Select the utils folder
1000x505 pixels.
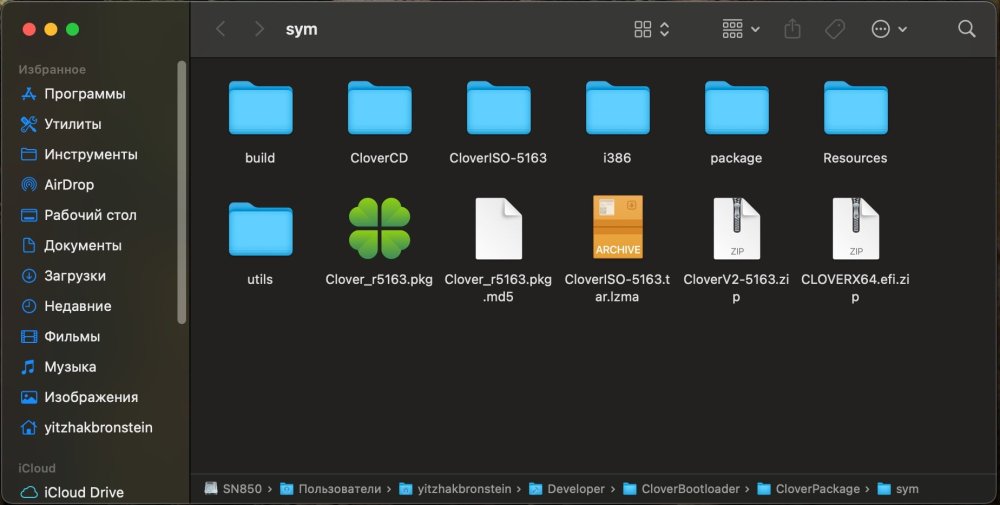(260, 230)
